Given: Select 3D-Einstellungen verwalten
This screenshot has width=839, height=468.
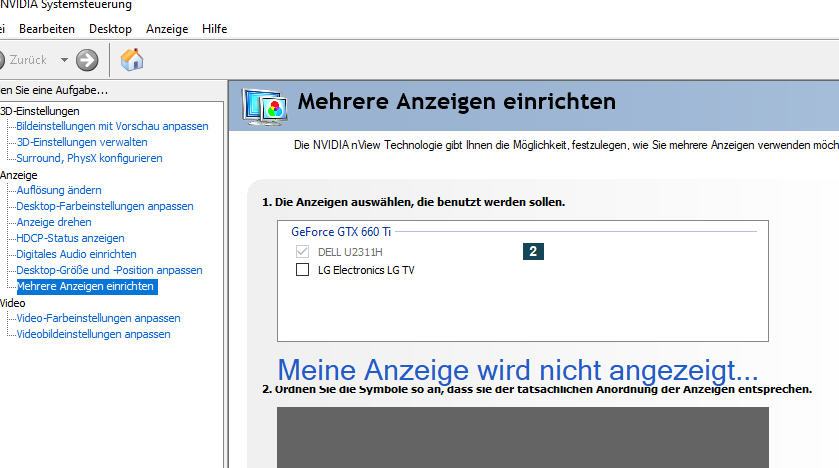Looking at the screenshot, I should tap(82, 142).
